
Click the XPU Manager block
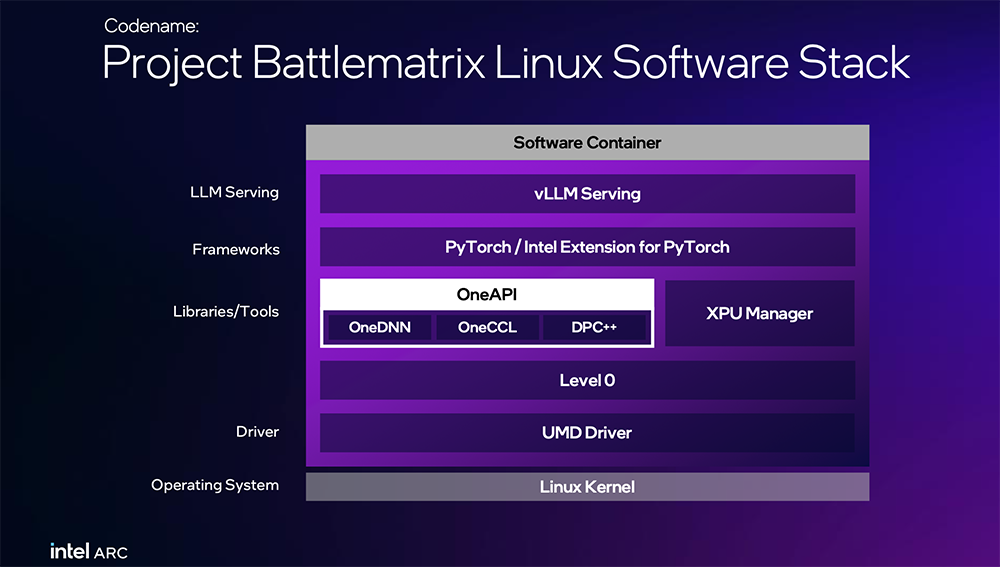point(759,313)
